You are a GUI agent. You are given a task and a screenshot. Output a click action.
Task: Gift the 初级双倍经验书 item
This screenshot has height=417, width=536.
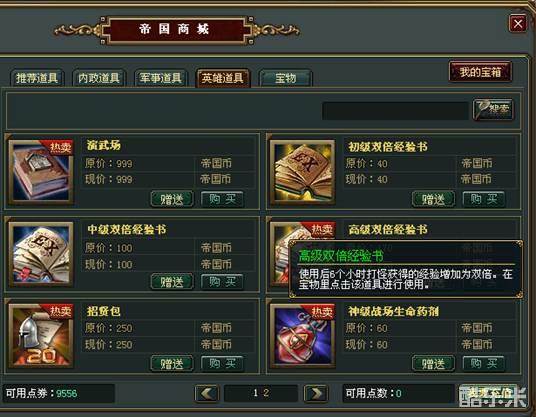pyautogui.click(x=433, y=199)
